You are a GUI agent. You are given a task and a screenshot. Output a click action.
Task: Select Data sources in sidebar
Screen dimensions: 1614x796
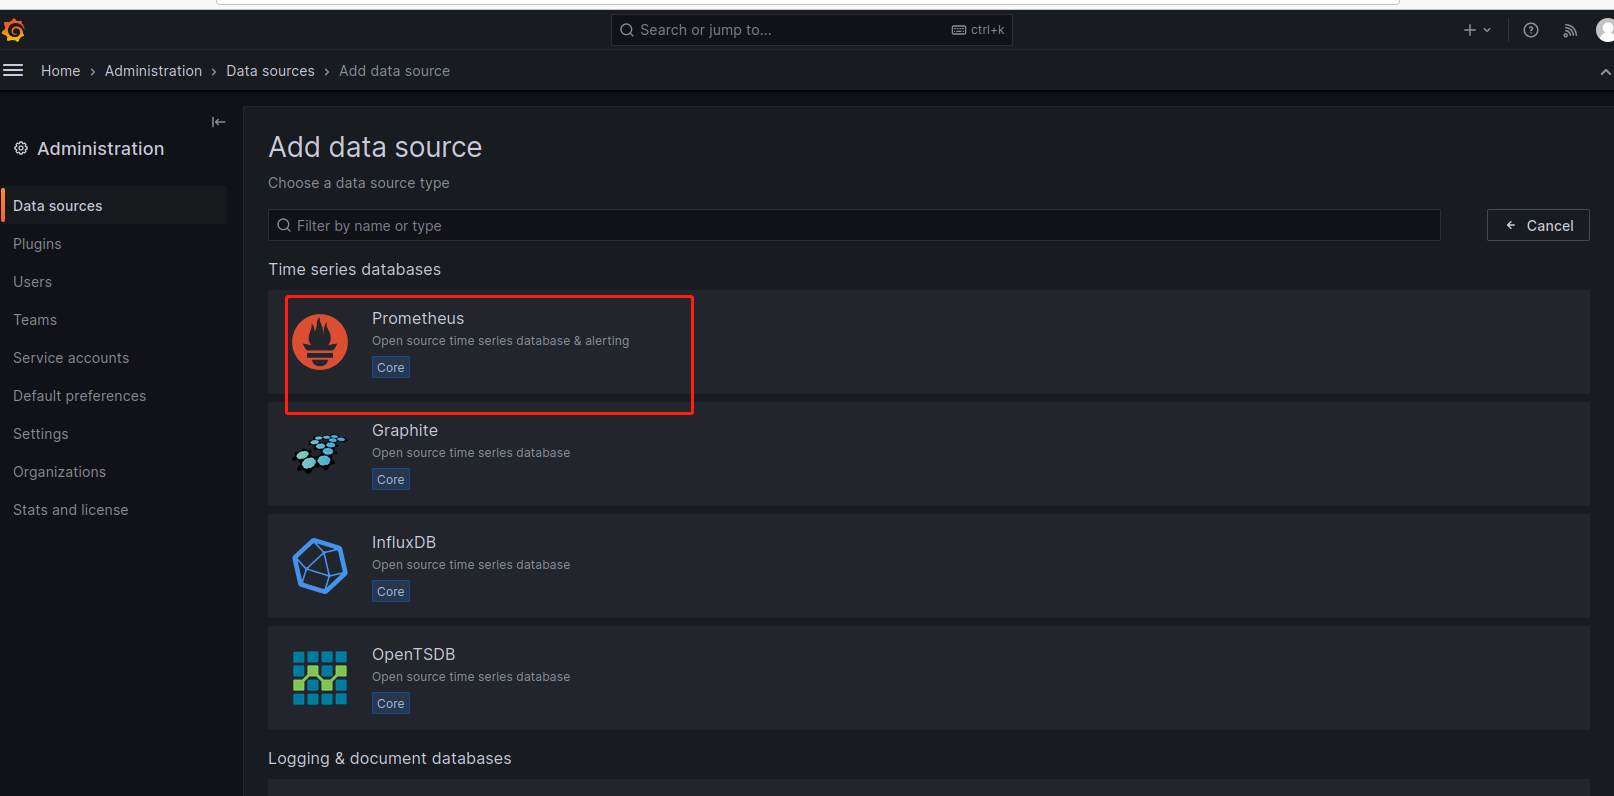[x=114, y=205]
